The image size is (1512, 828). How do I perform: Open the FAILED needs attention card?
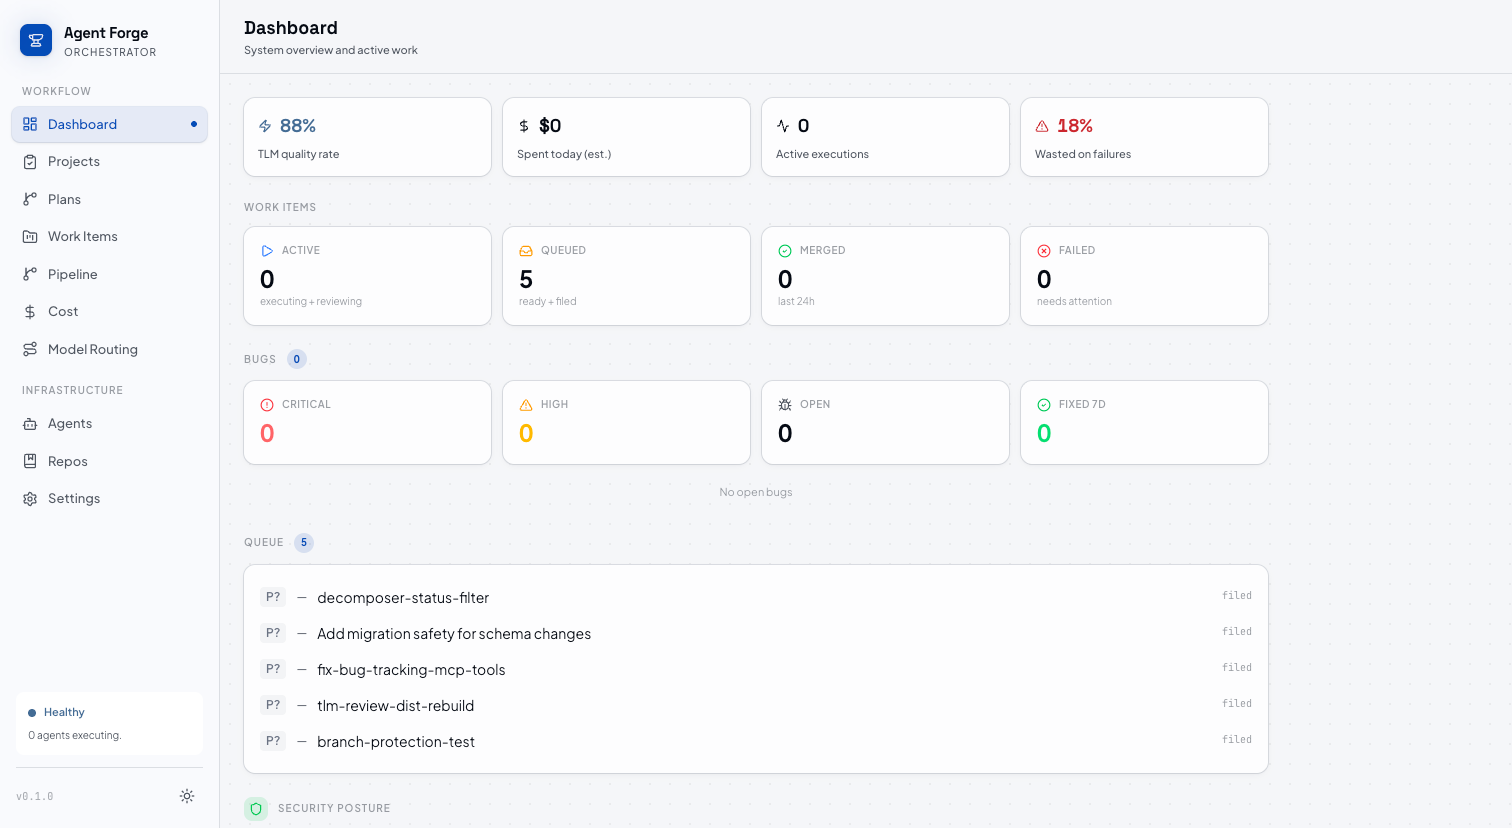pos(1144,276)
